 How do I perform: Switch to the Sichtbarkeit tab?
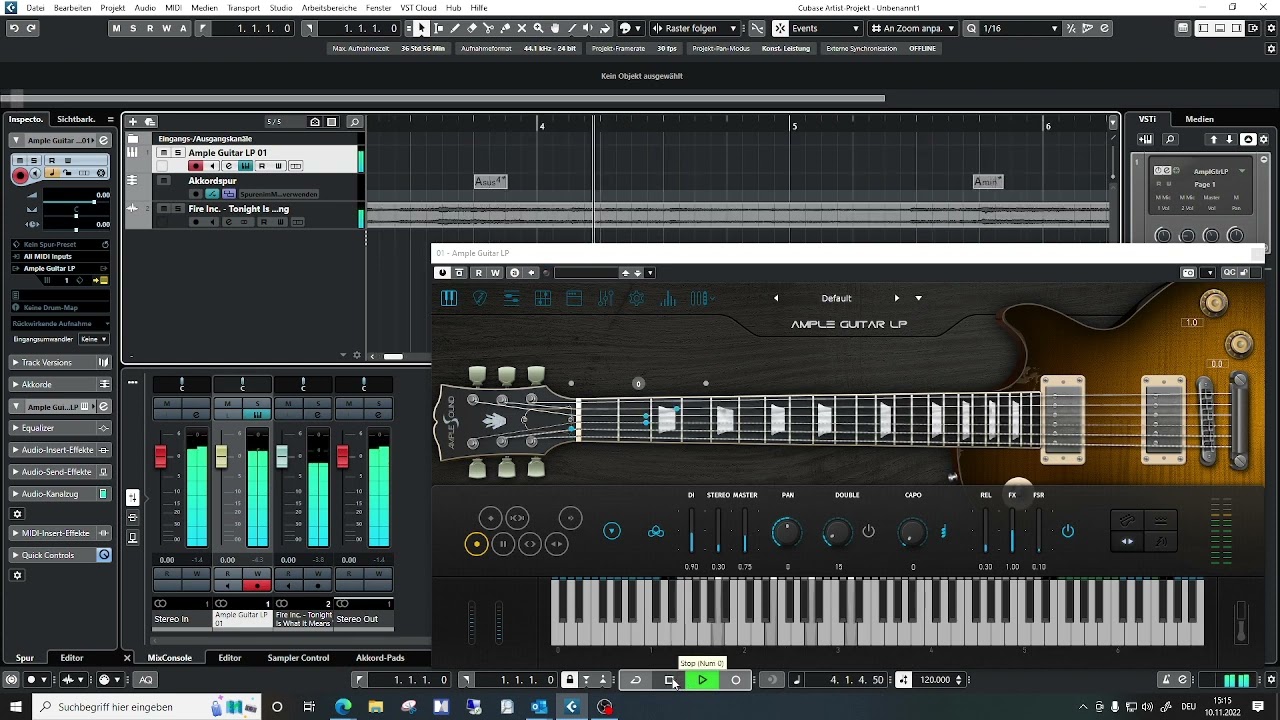click(77, 119)
